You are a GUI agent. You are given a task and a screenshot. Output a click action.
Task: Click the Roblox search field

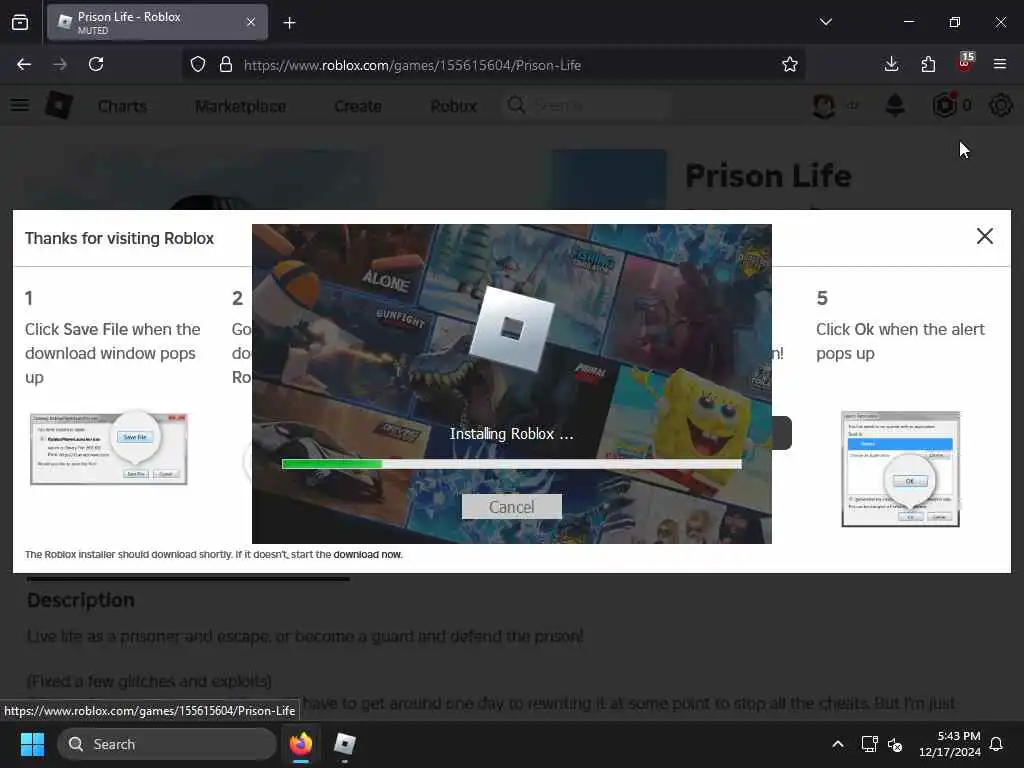point(586,105)
